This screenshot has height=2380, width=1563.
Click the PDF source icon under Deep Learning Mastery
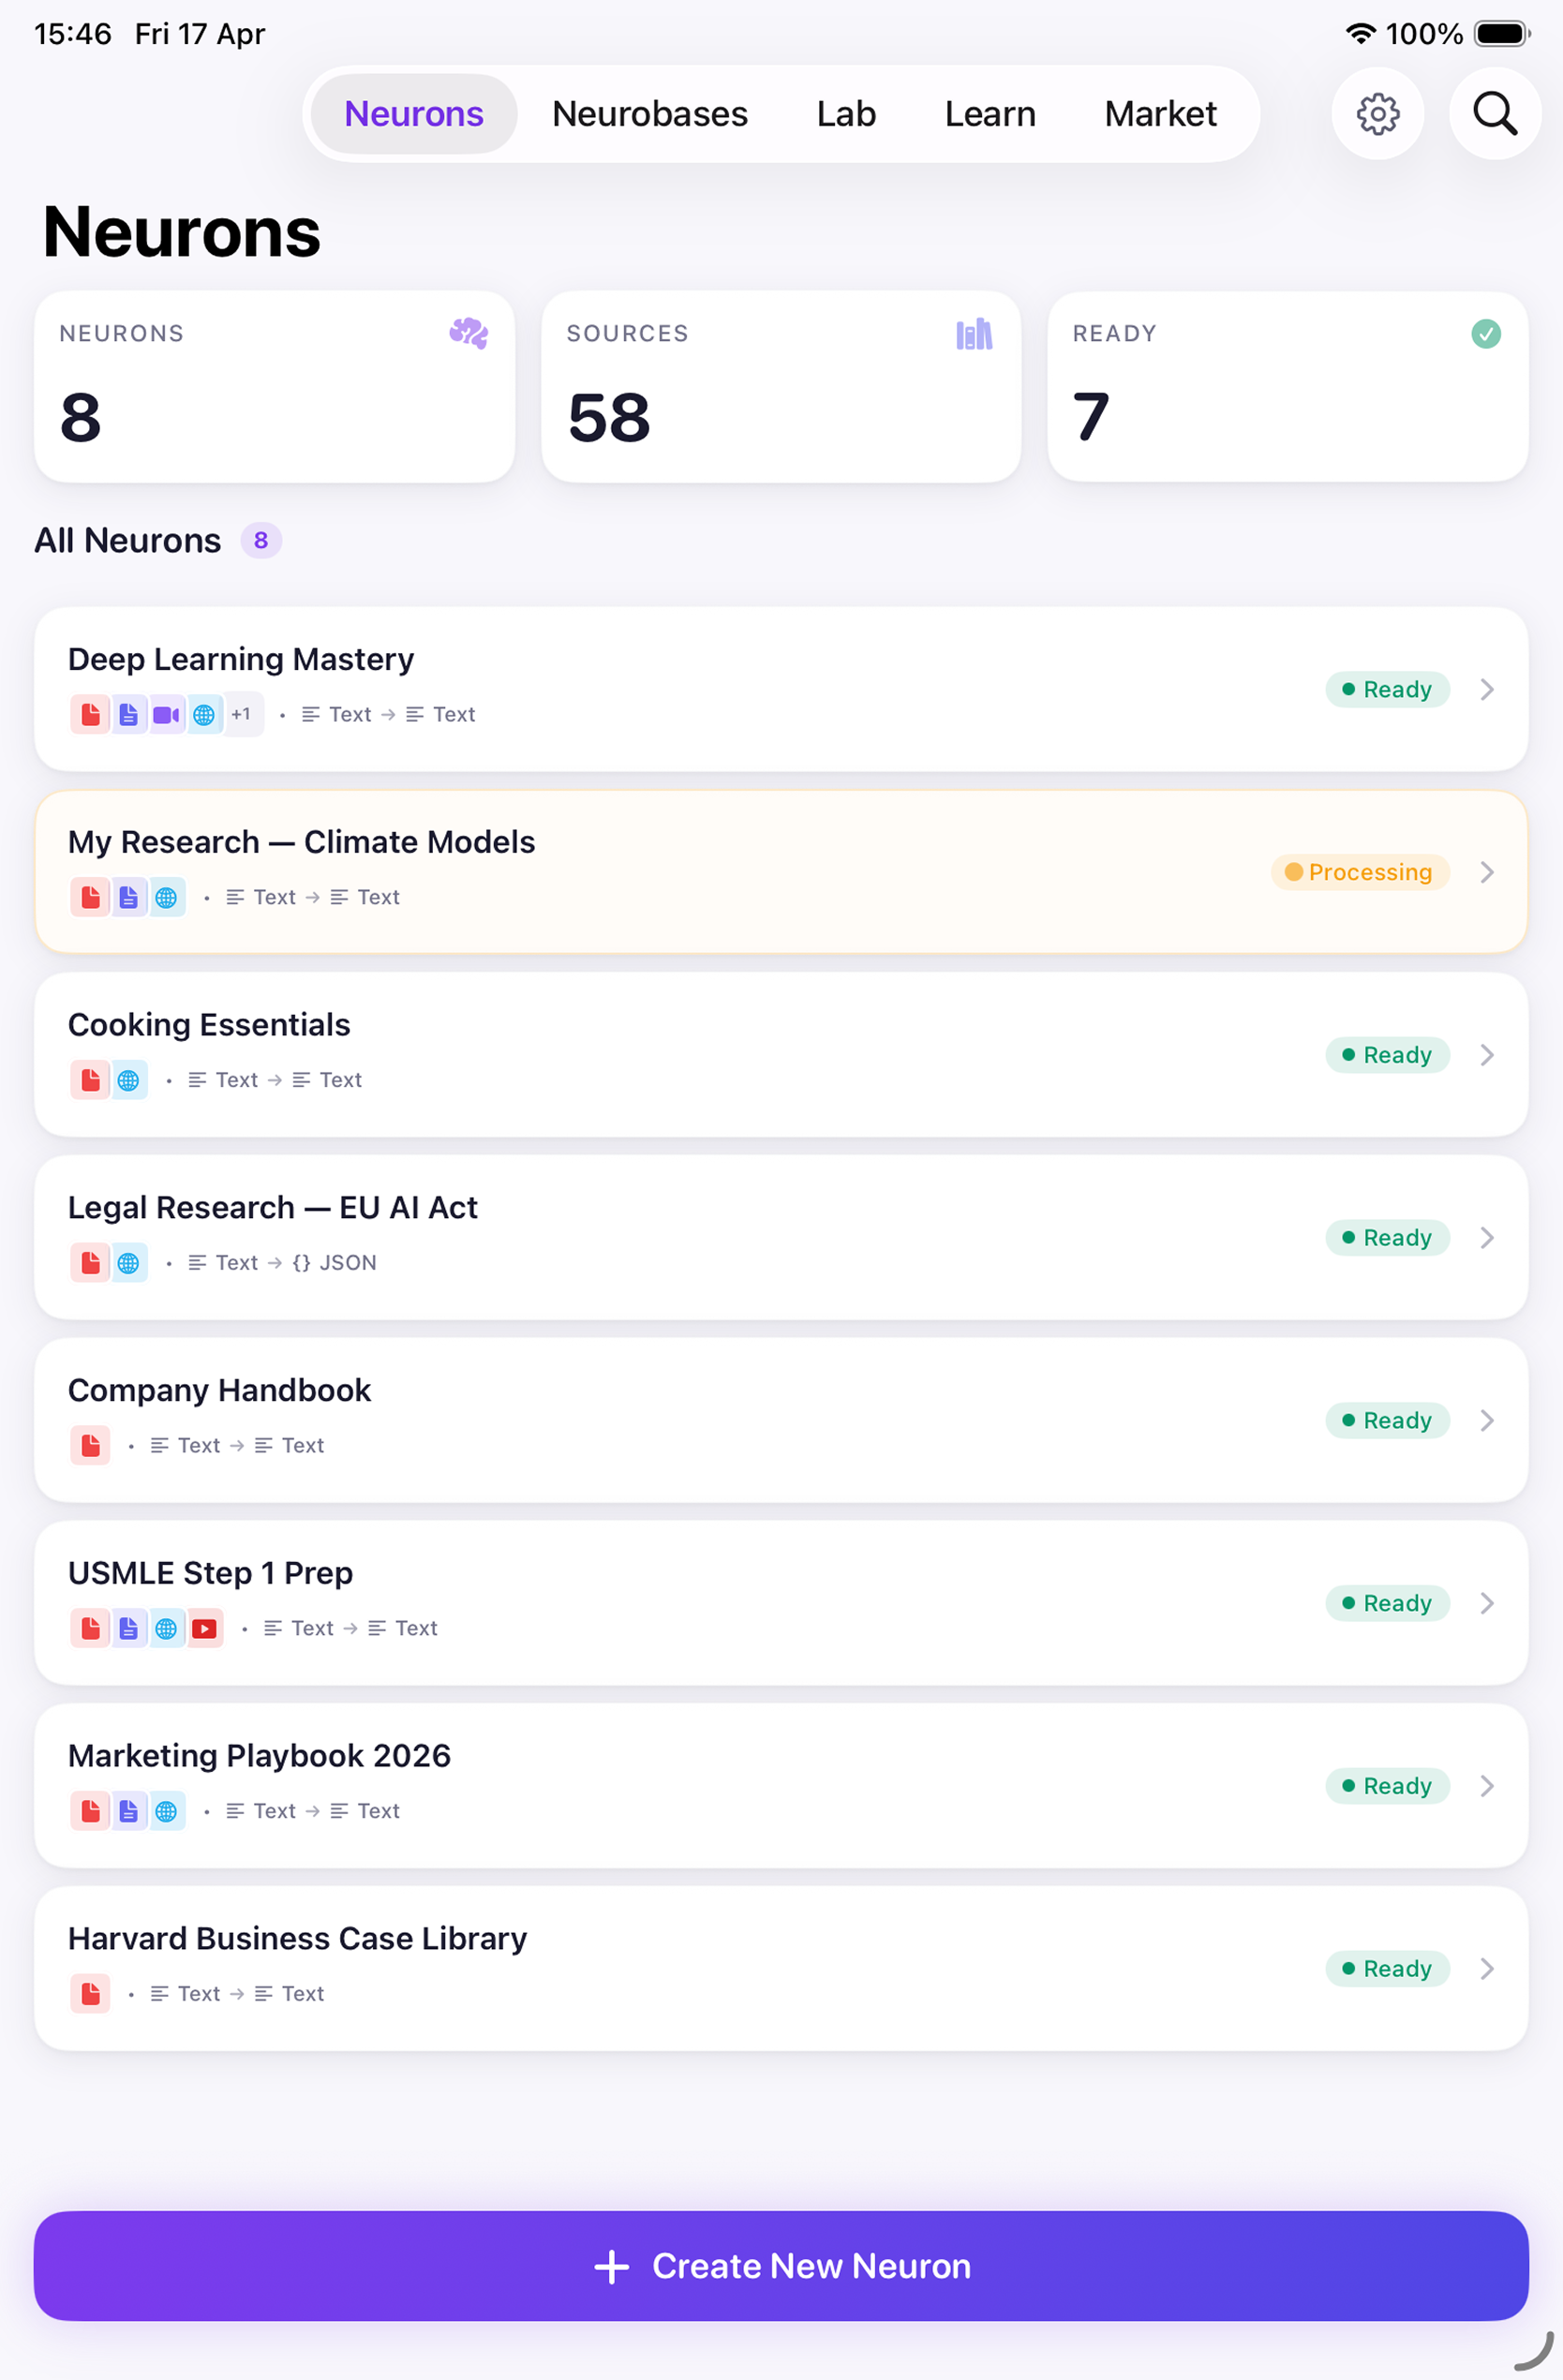89,714
